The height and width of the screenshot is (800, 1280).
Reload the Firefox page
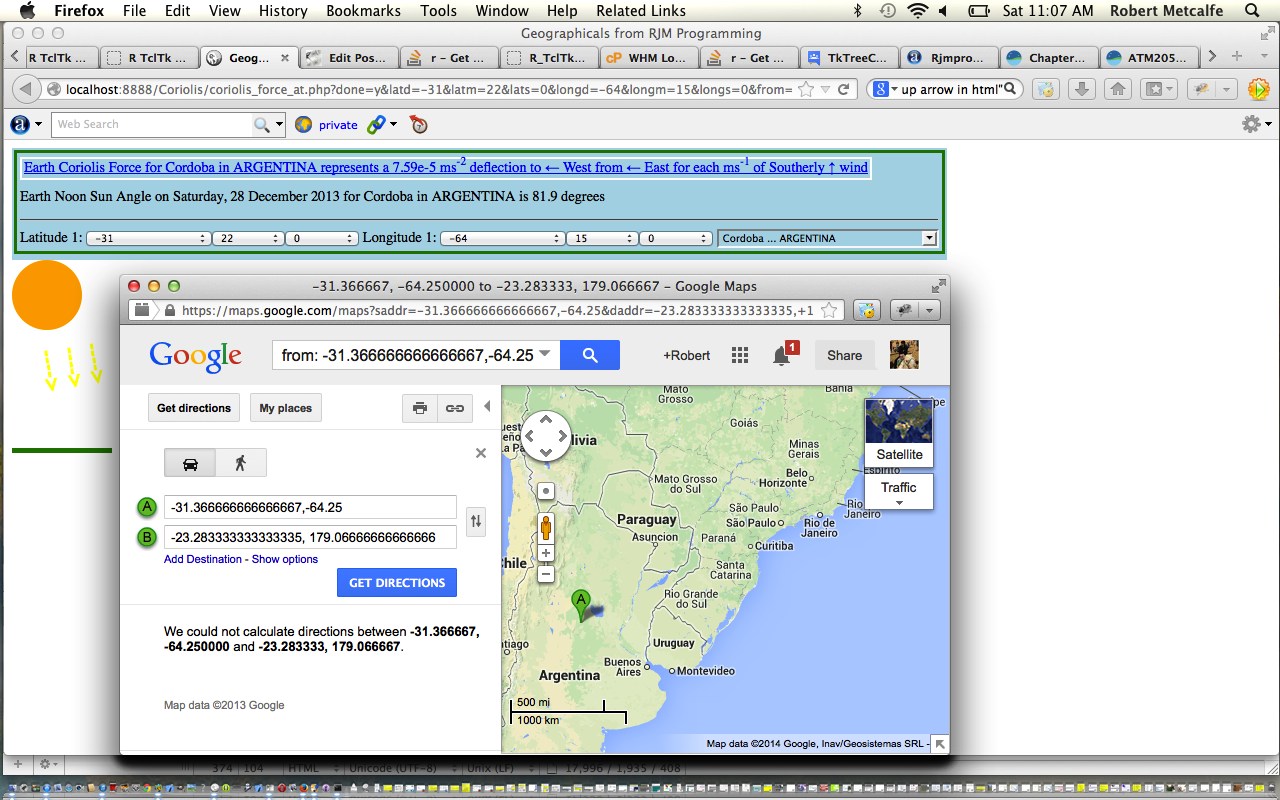pos(844,89)
